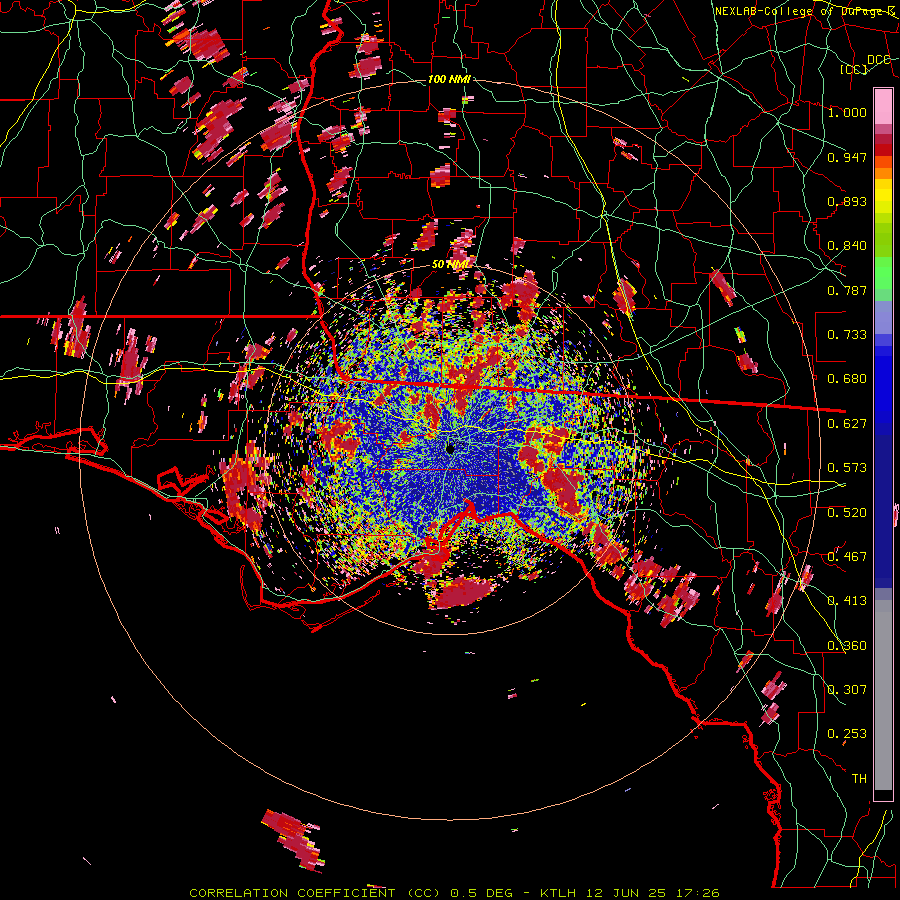Click the 0.360 color scale value

pos(847,646)
